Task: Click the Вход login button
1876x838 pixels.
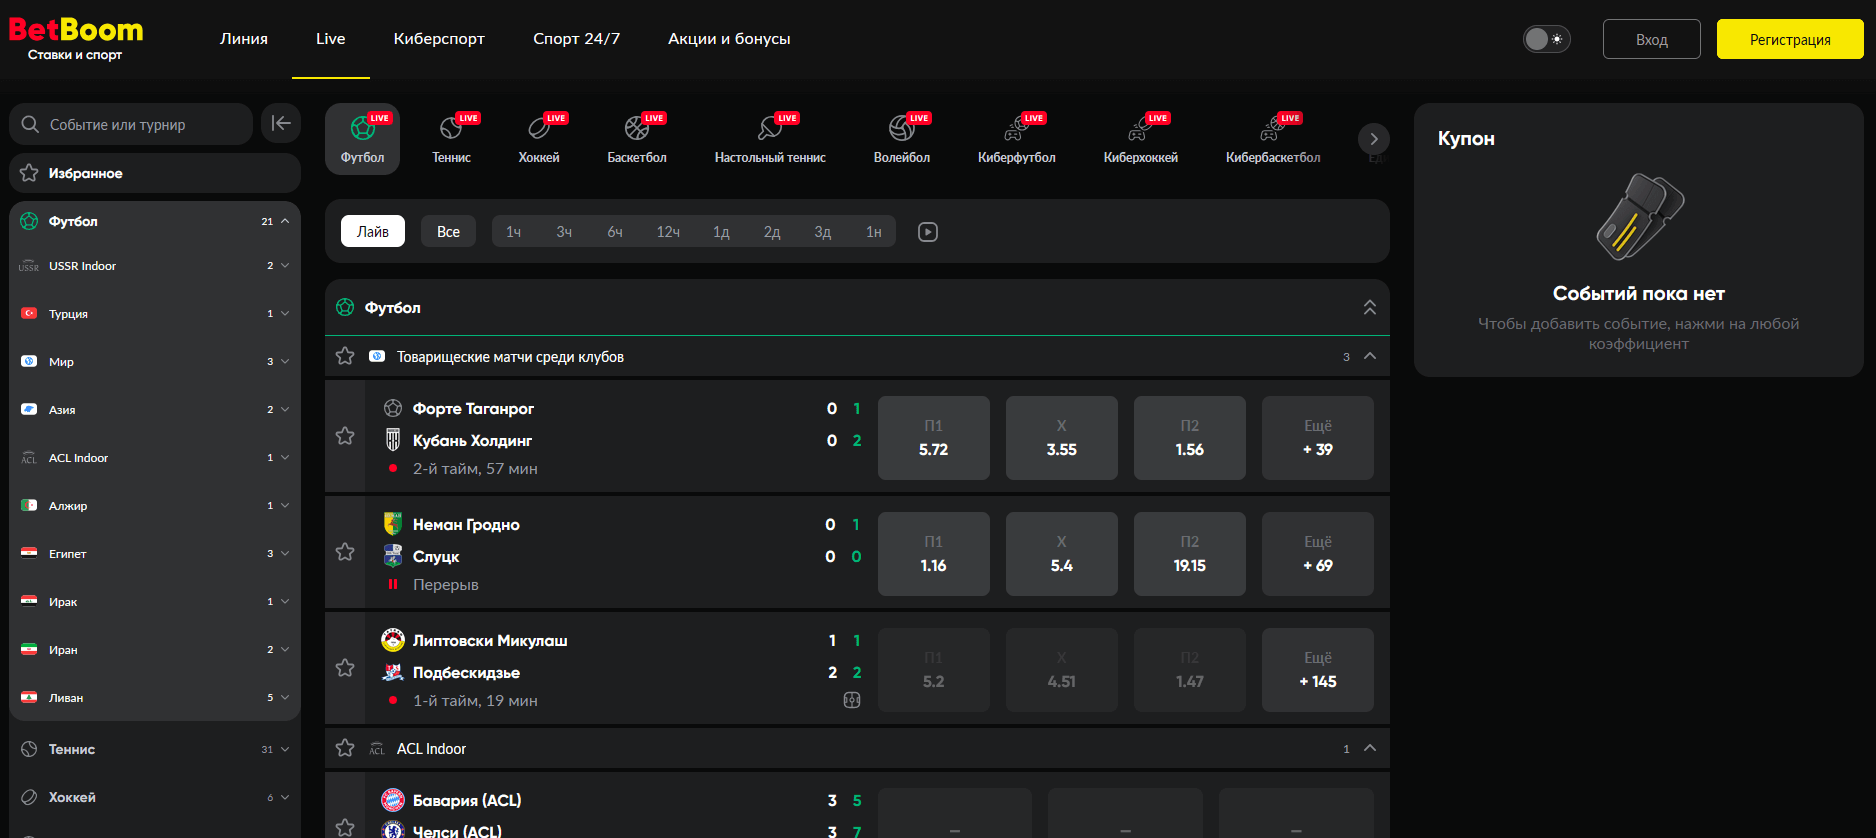Action: 1652,39
